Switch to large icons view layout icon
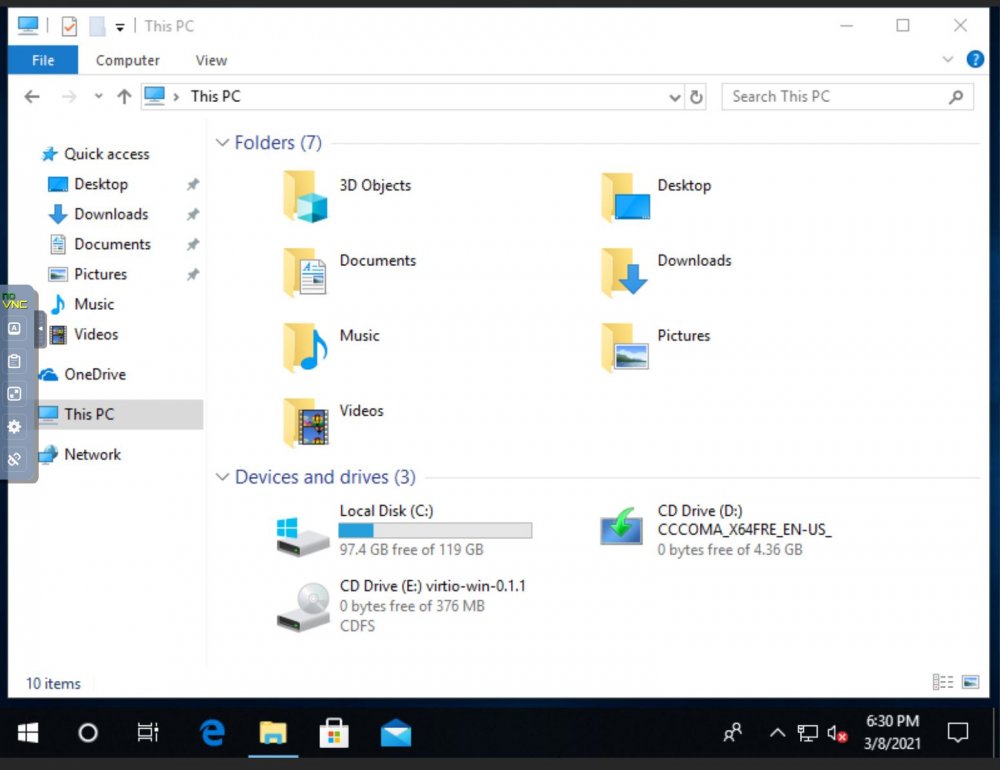 pos(970,682)
